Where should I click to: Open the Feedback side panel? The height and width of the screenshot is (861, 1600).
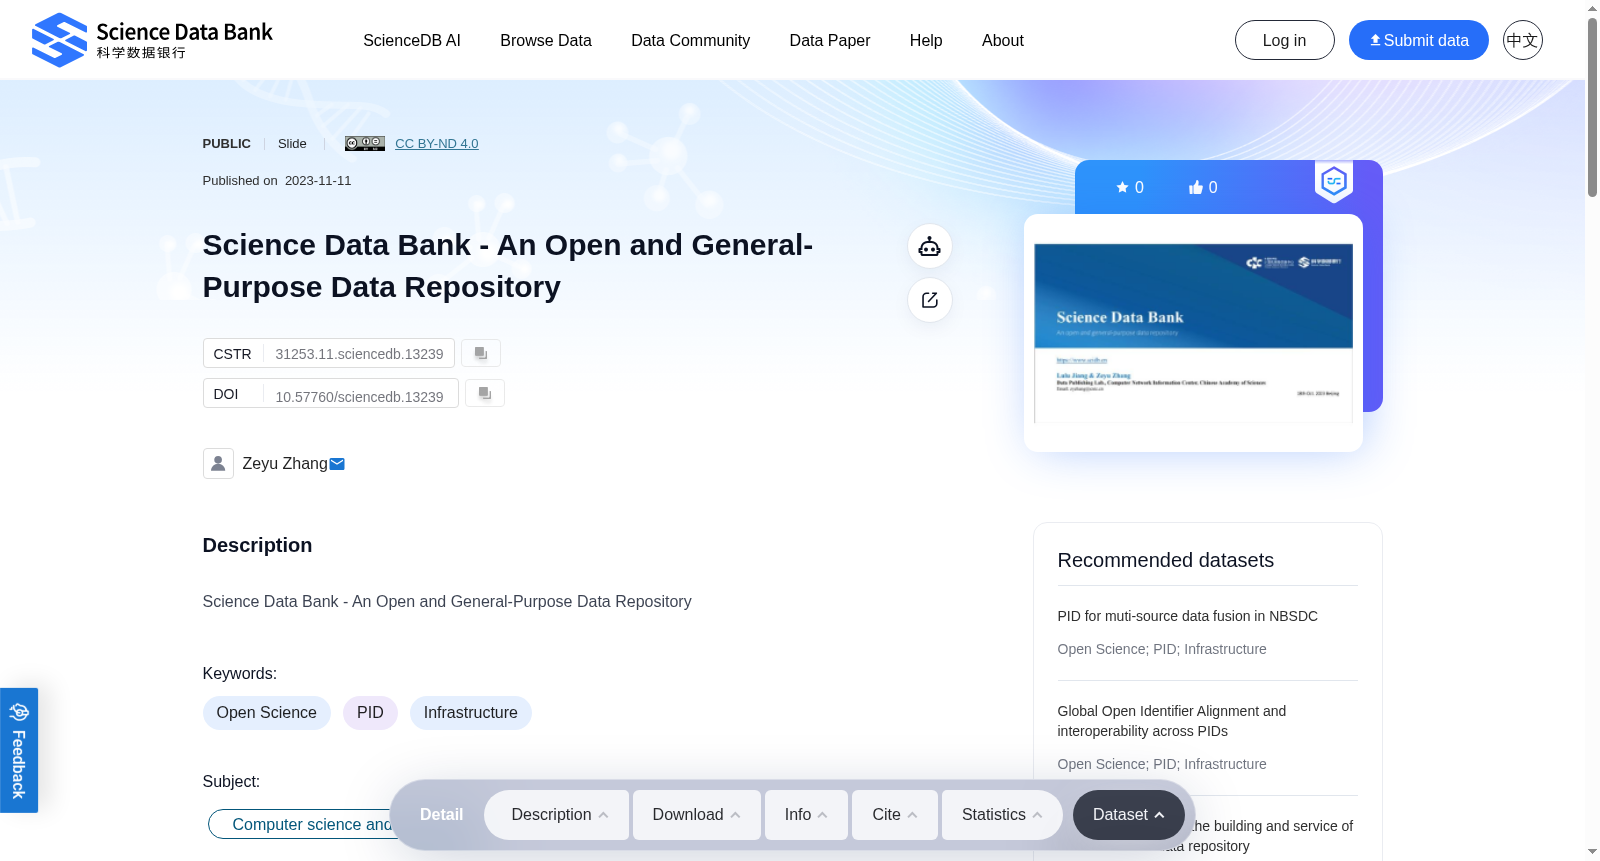point(19,750)
